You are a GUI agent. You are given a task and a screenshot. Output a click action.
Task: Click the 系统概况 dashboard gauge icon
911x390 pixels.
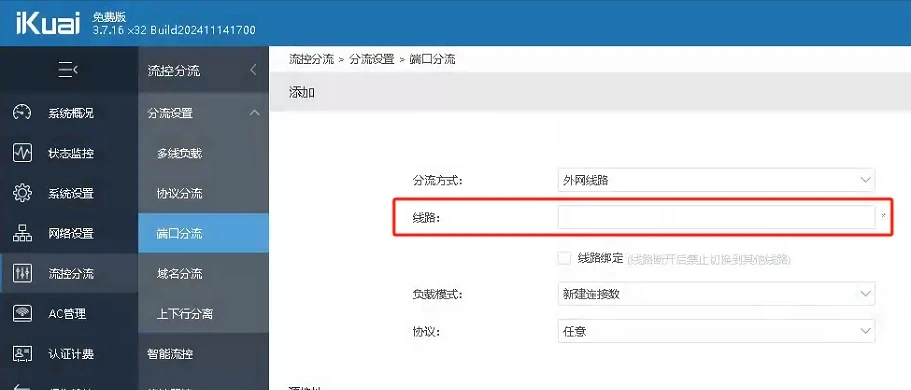point(22,113)
